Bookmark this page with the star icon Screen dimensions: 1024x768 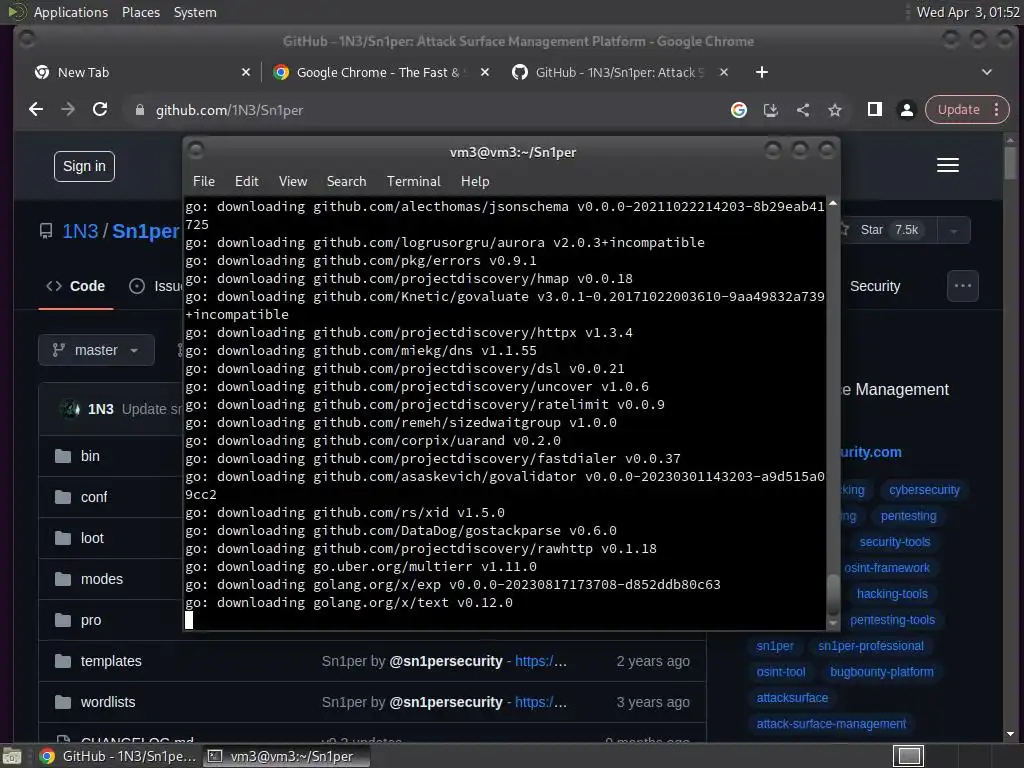835,110
